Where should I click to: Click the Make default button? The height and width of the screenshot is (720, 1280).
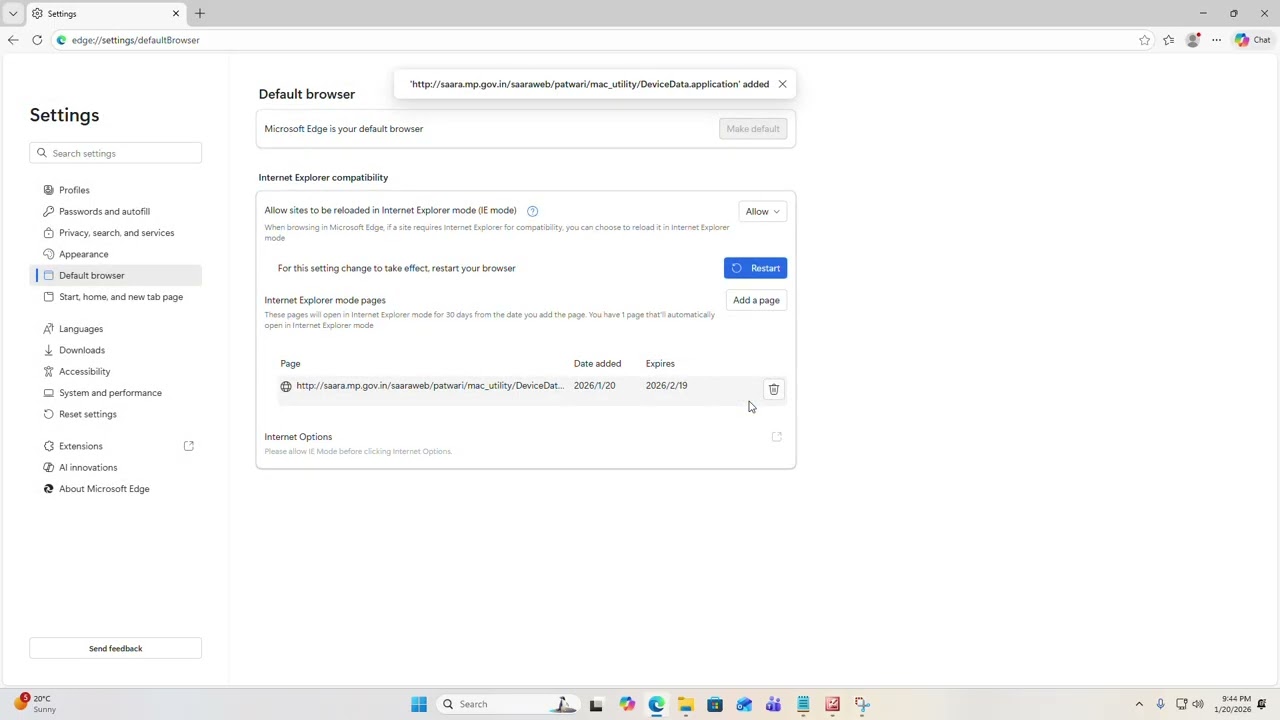click(x=753, y=129)
